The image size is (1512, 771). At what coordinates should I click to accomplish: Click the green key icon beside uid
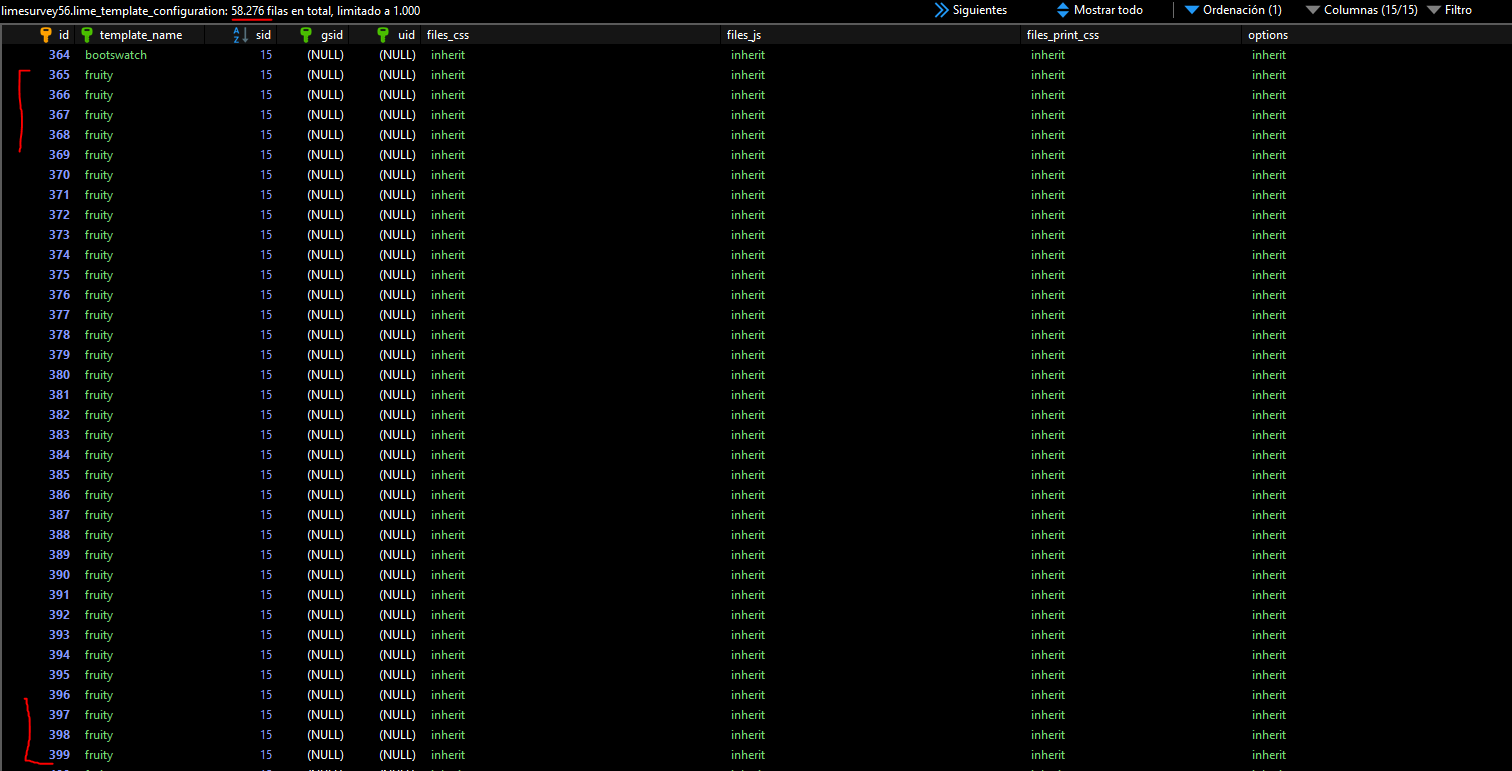[x=383, y=35]
